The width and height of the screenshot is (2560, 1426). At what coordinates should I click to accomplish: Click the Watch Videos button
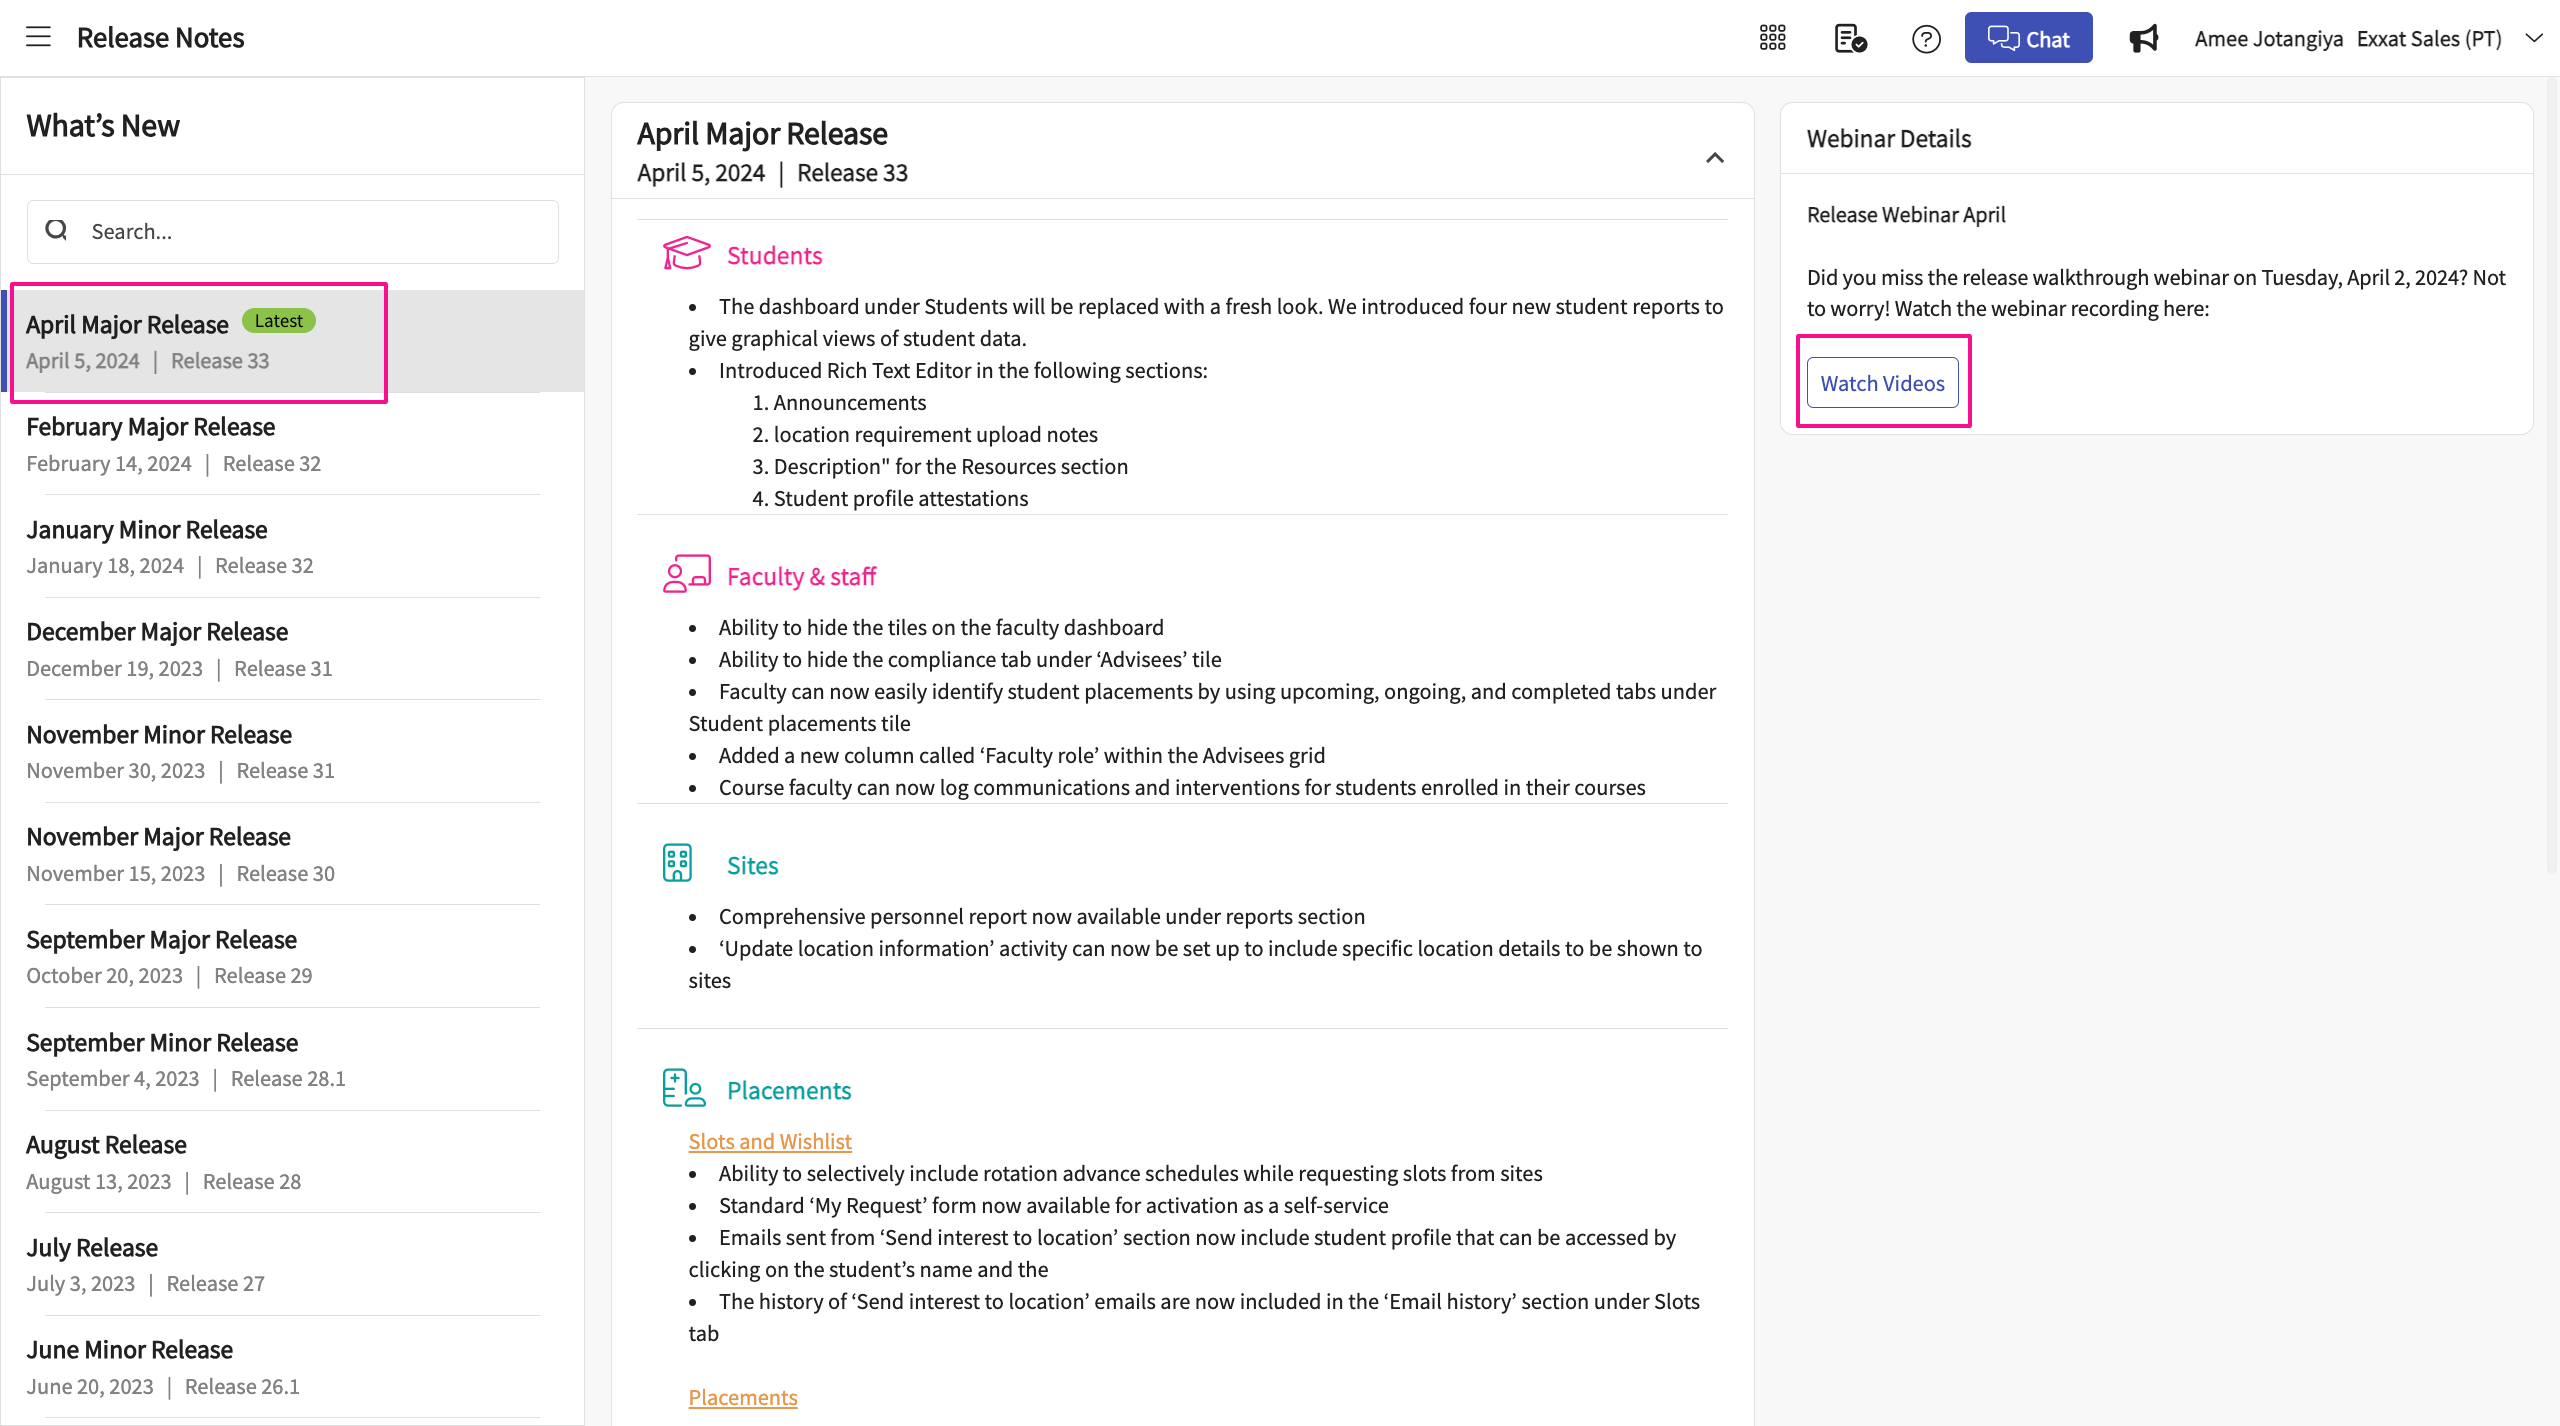coord(1882,382)
